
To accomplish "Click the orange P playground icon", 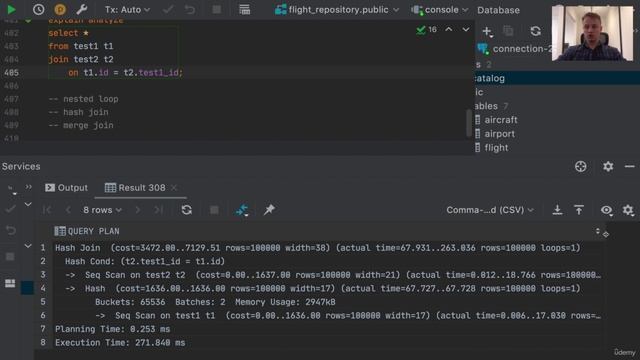I will pos(60,9).
